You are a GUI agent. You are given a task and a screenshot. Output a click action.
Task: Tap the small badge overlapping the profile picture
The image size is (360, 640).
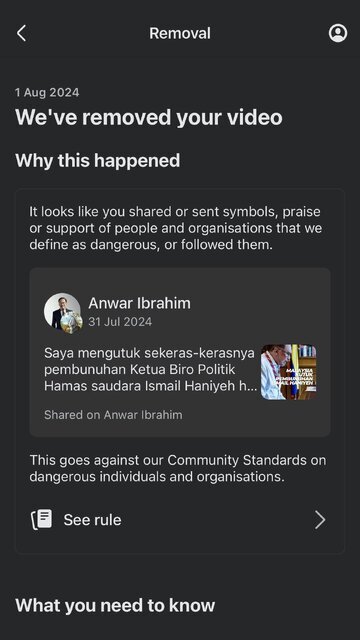point(72,323)
